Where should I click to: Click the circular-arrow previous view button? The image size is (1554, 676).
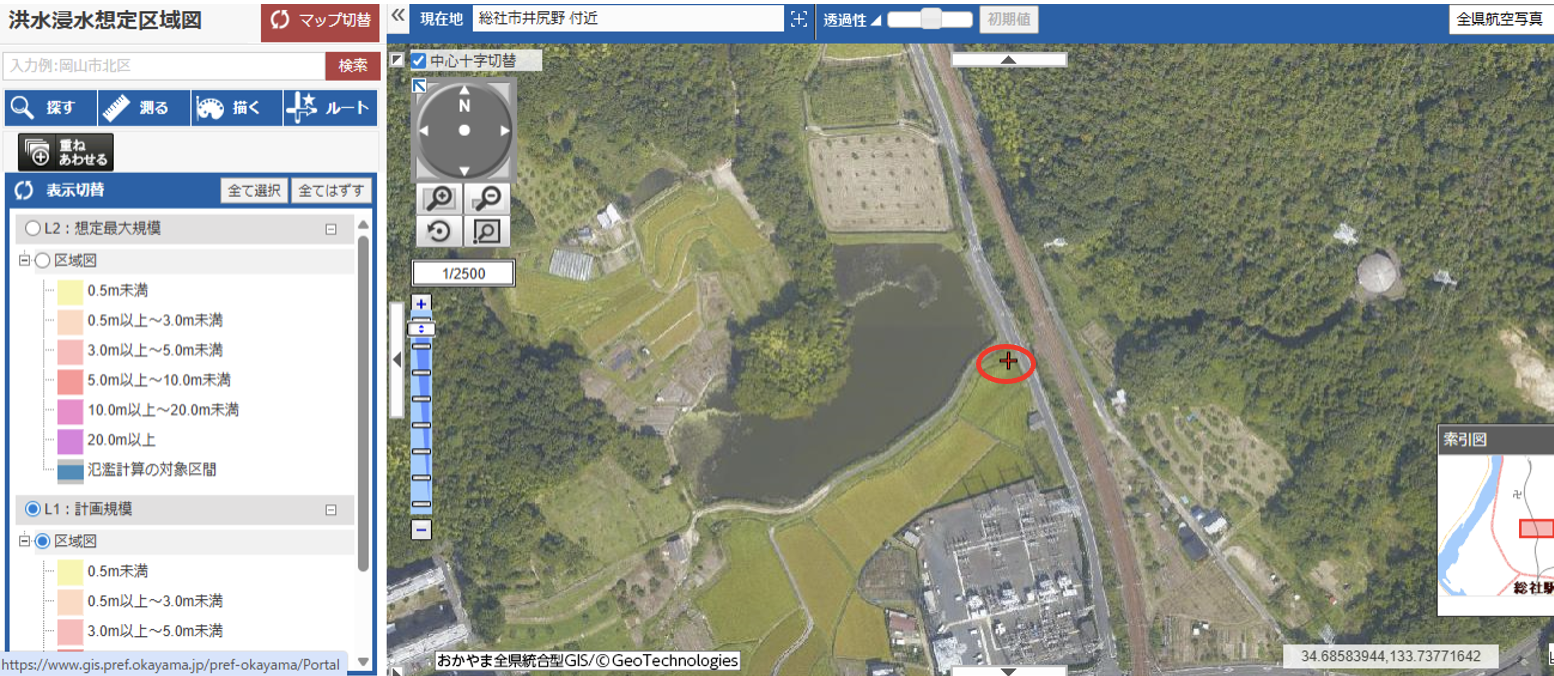pos(440,231)
